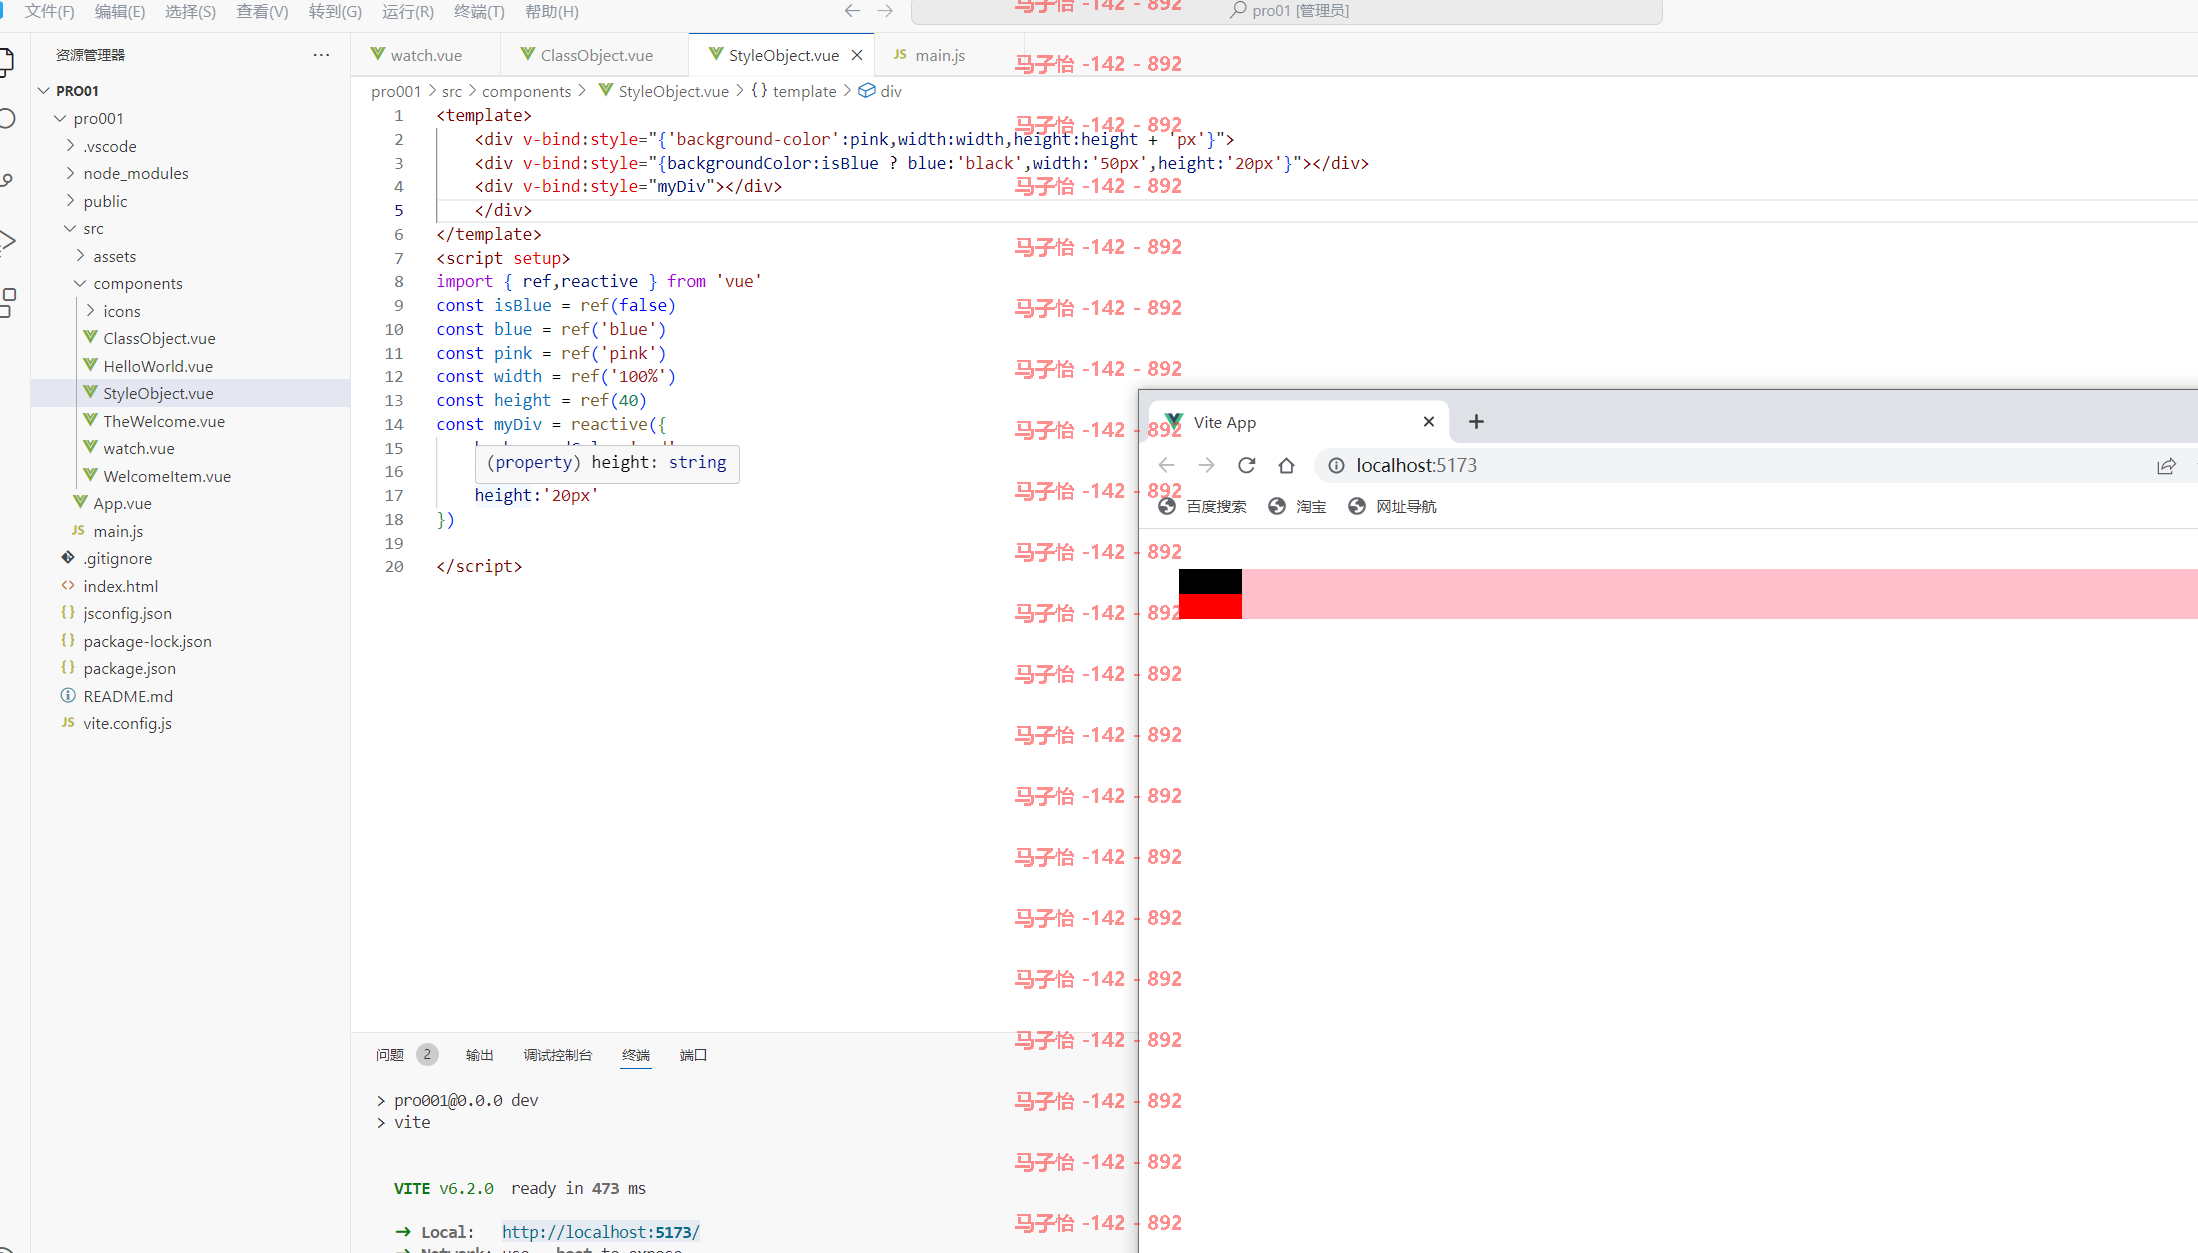The width and height of the screenshot is (2198, 1253).
Task: Open 网址导航 bookmark
Action: (1392, 506)
